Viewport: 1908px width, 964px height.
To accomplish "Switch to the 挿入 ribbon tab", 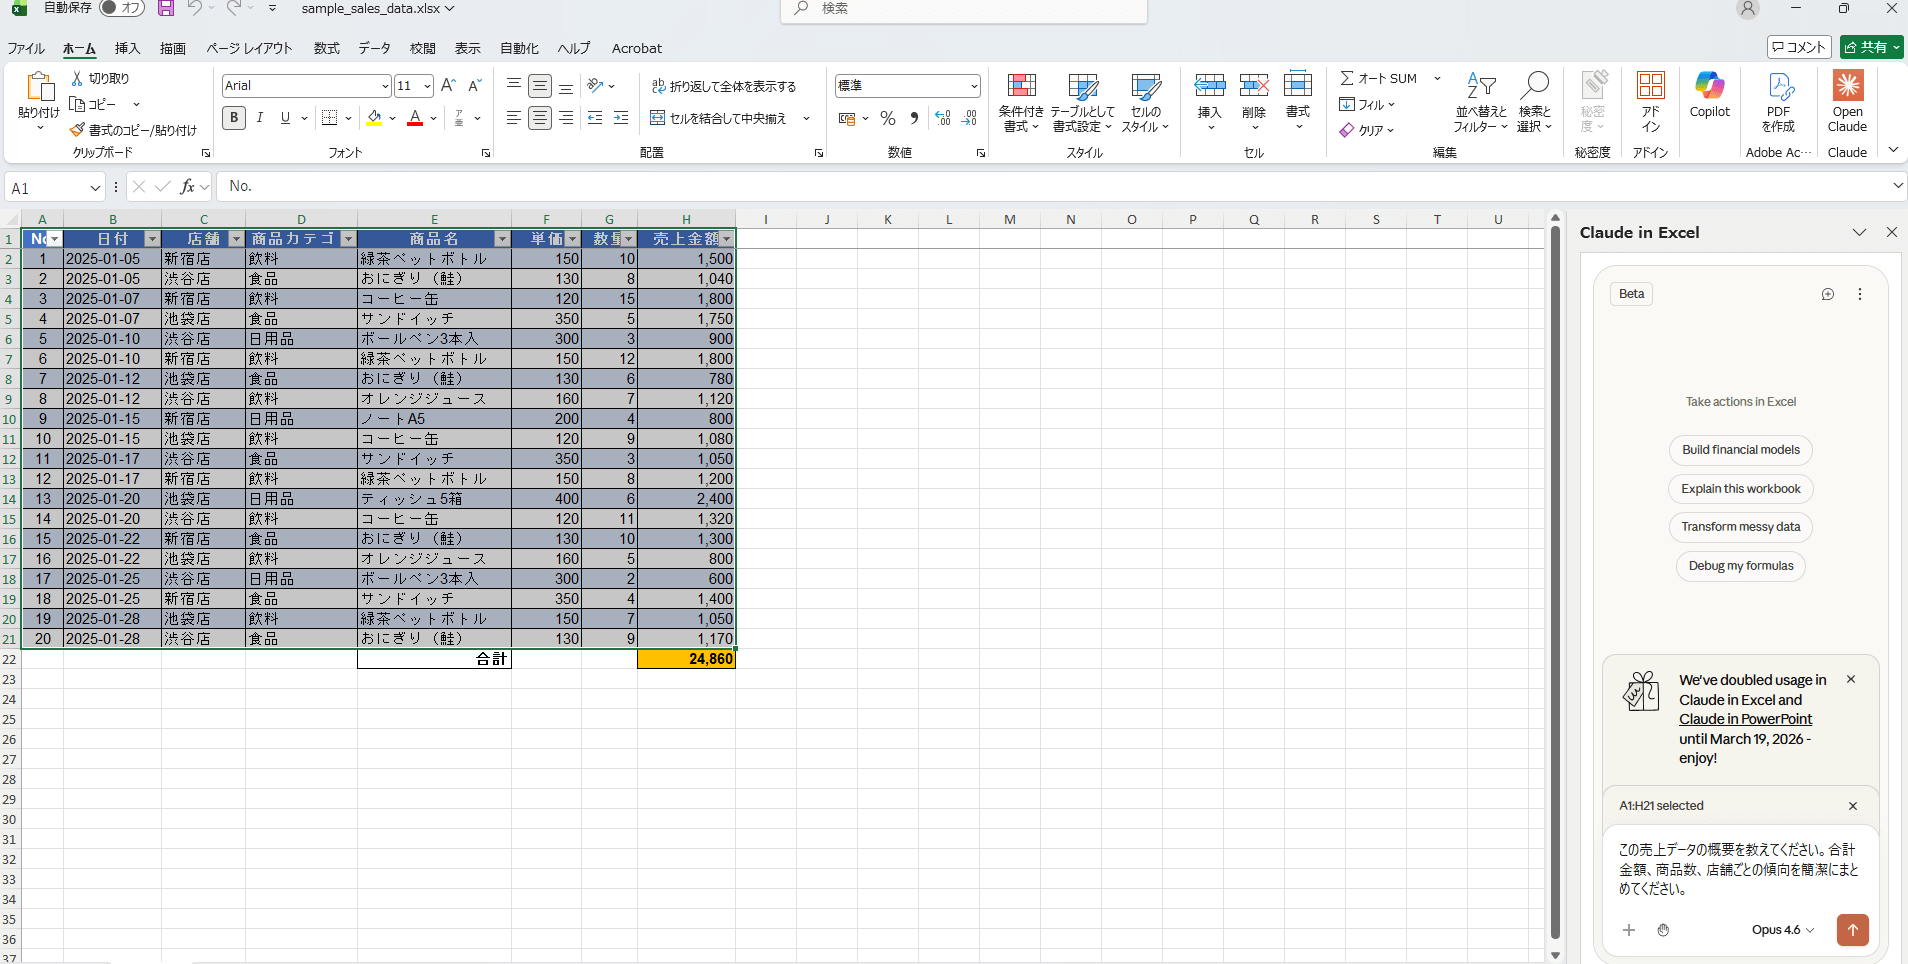I will pyautogui.click(x=127, y=48).
